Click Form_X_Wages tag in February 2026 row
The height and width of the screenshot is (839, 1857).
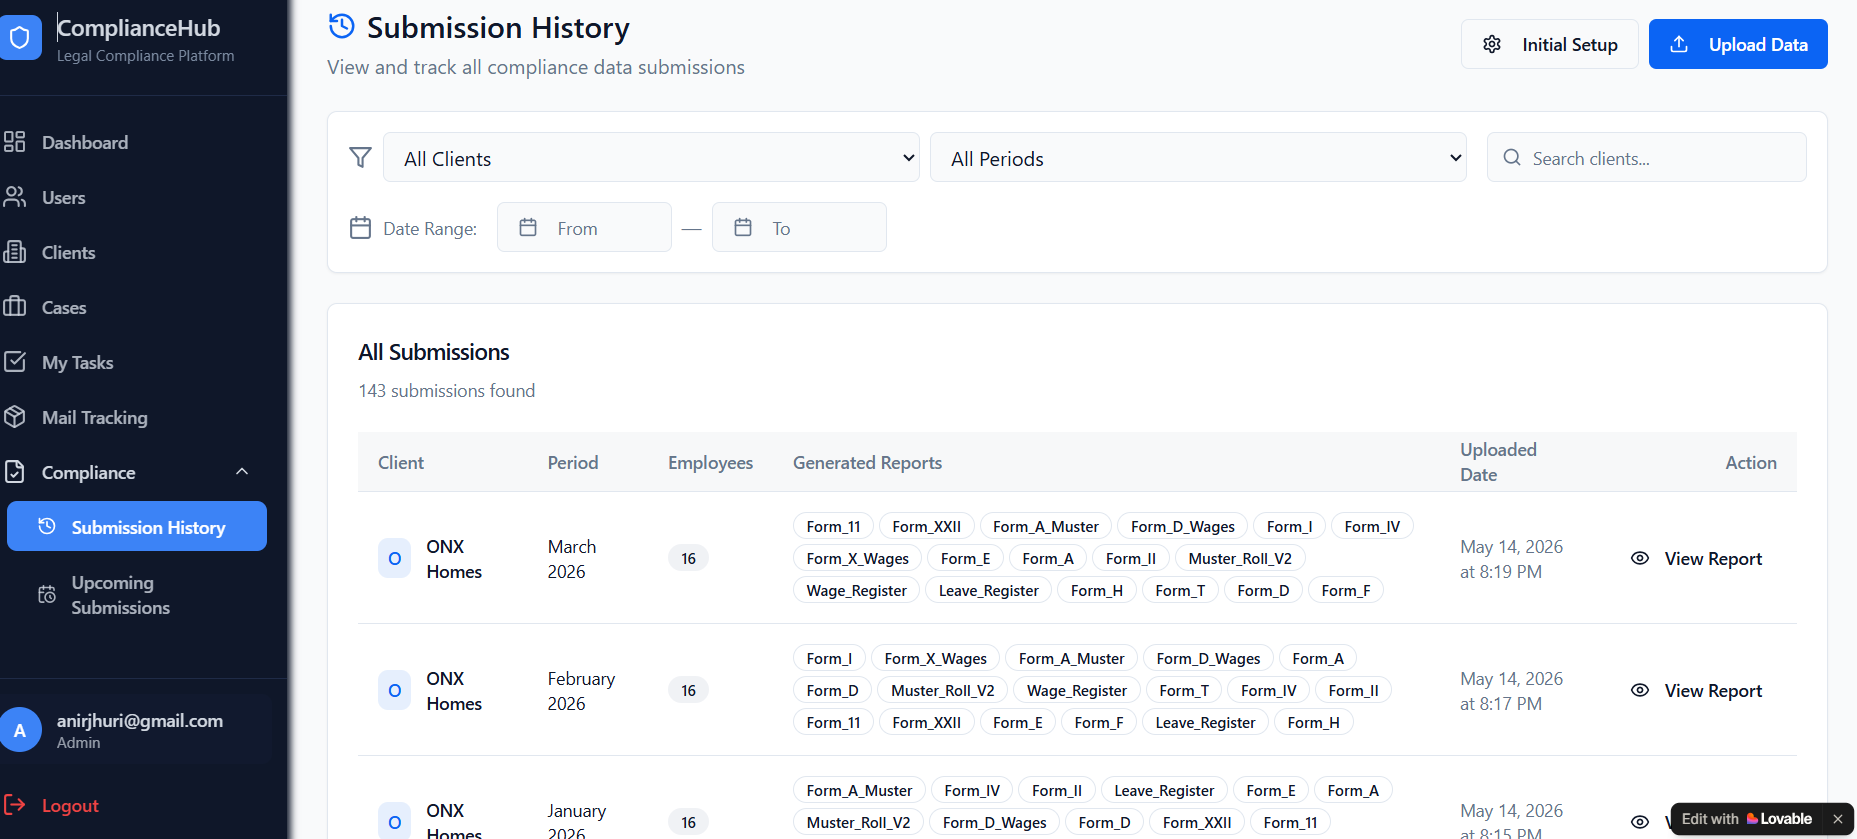click(x=935, y=658)
